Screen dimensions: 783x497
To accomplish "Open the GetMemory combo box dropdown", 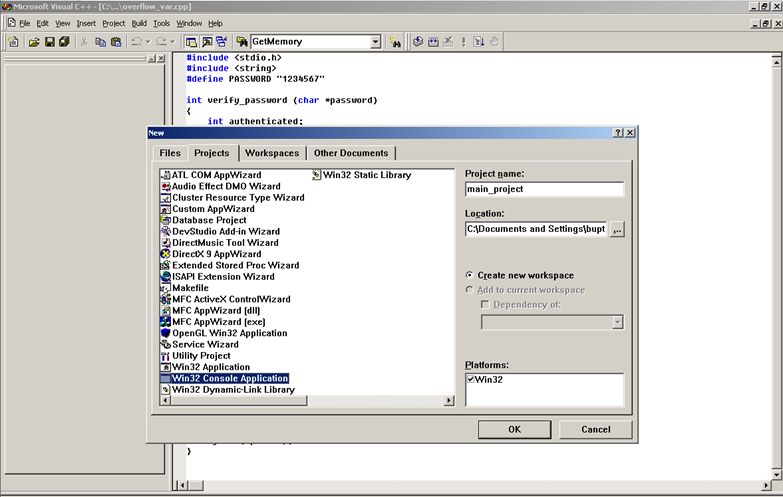I will coord(376,42).
